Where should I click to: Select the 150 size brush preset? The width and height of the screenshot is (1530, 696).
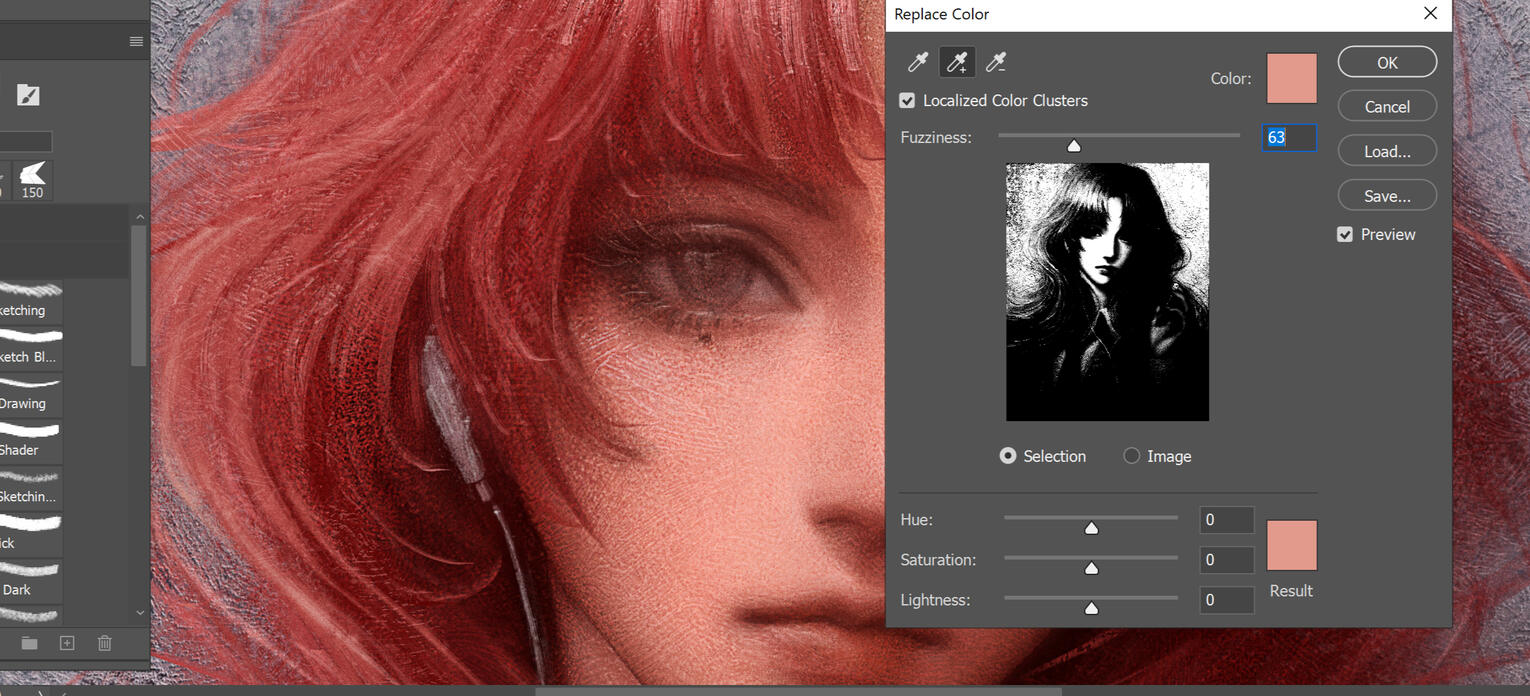pyautogui.click(x=33, y=180)
